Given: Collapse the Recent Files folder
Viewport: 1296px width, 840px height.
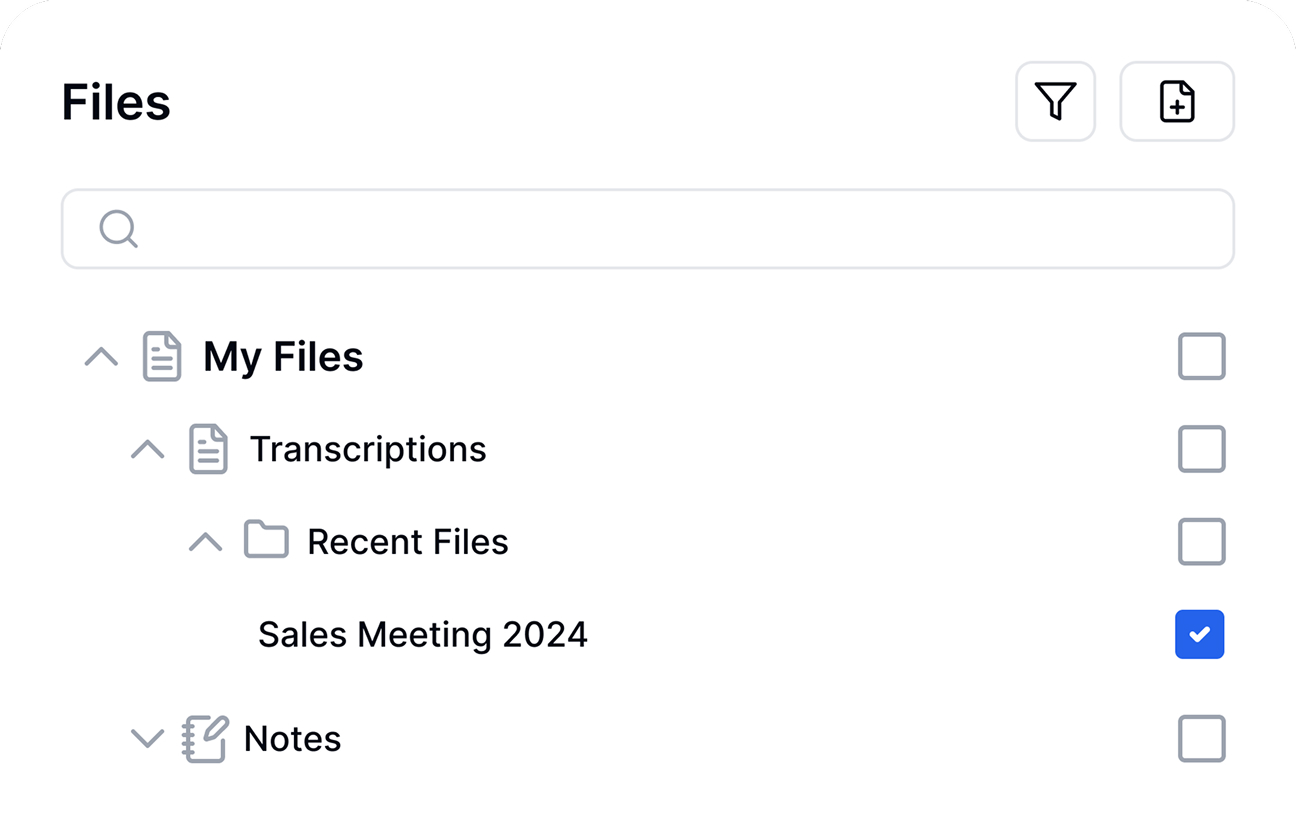Looking at the screenshot, I should coord(205,542).
